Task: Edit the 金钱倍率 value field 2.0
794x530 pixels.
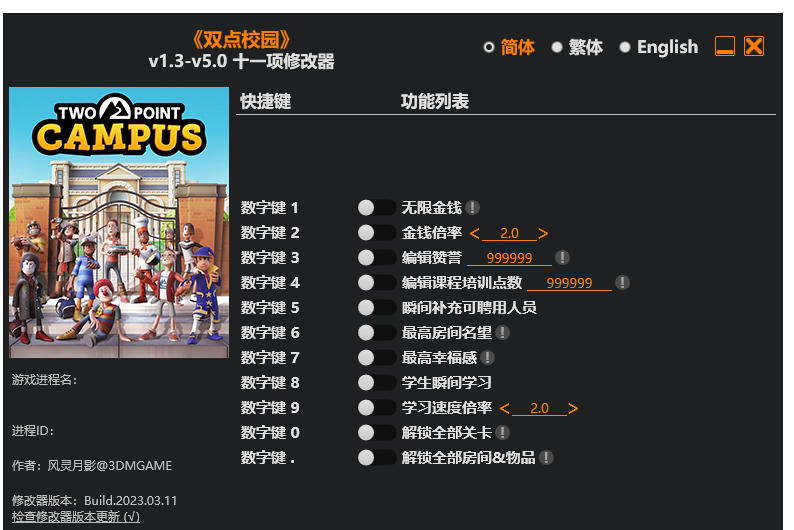Action: [509, 233]
